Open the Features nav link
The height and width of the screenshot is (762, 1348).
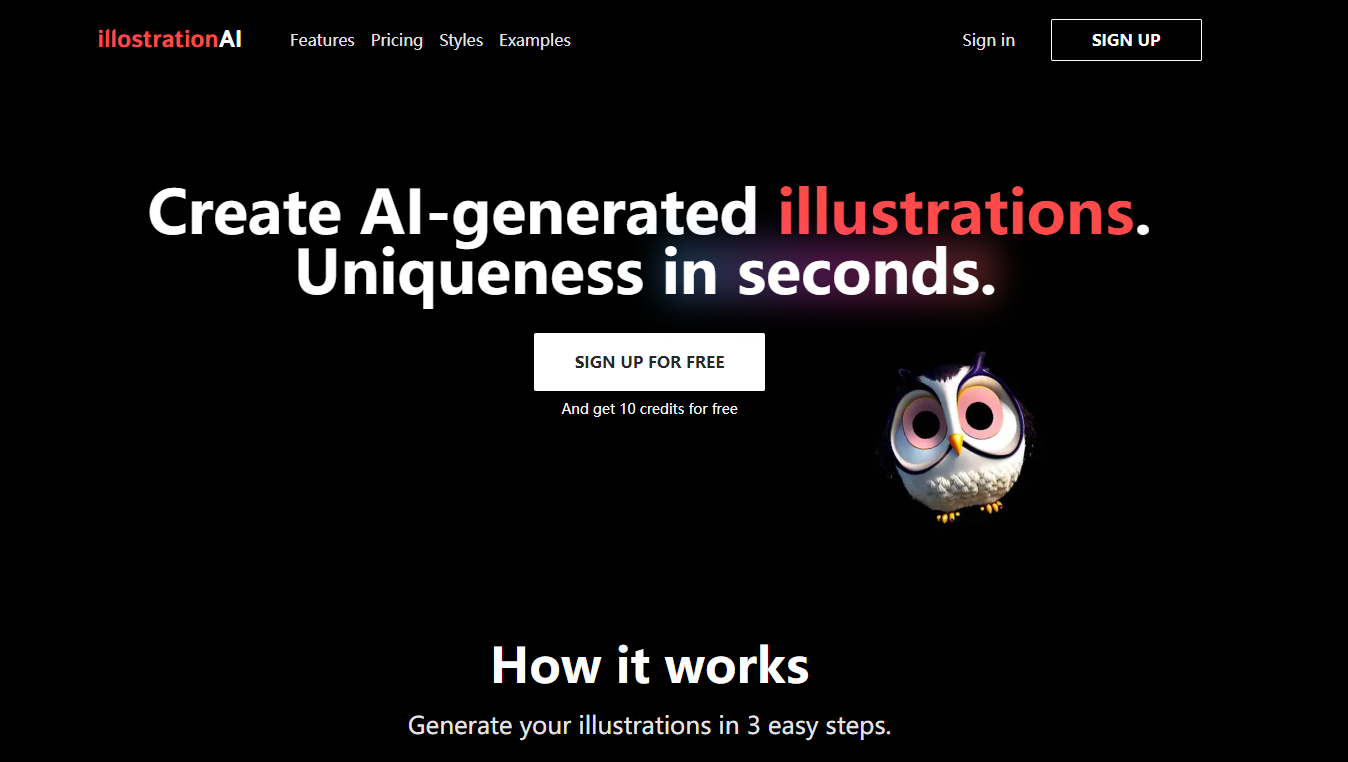click(322, 40)
